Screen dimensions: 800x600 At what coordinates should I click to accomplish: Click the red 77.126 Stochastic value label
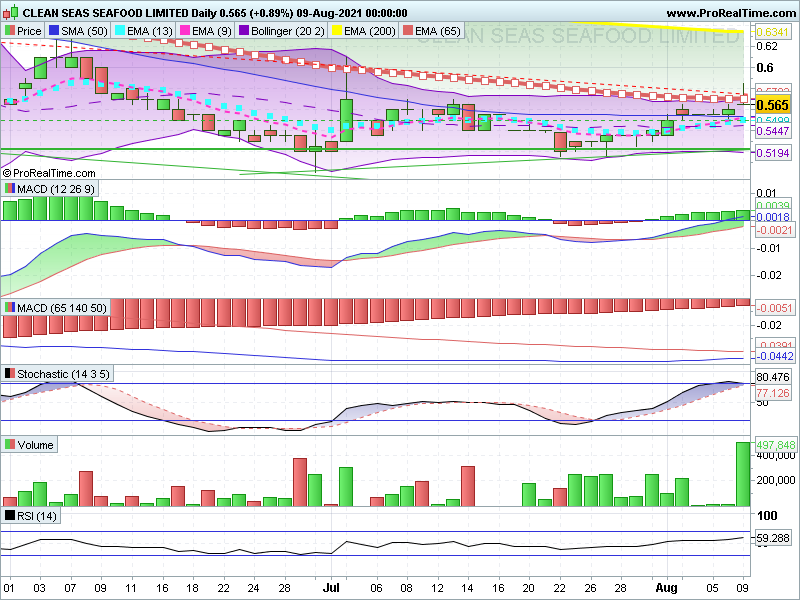772,393
